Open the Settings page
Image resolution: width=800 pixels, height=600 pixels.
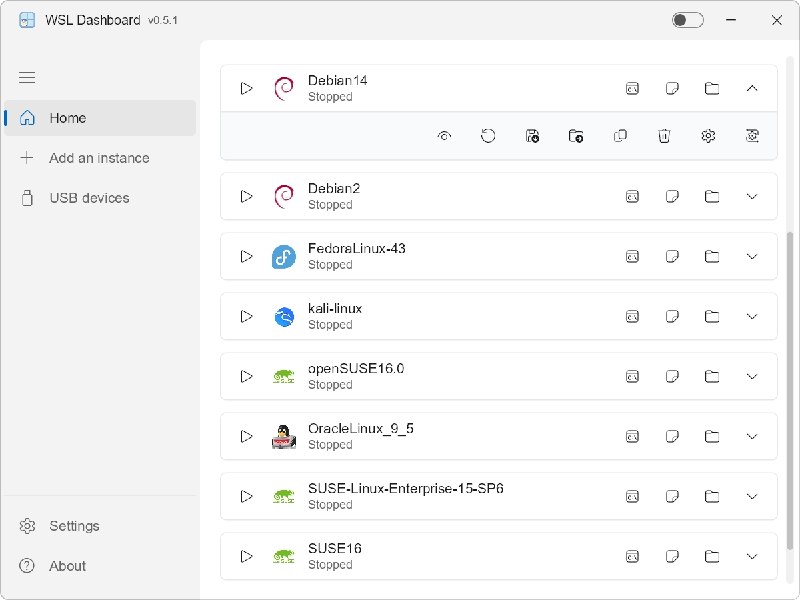73,526
